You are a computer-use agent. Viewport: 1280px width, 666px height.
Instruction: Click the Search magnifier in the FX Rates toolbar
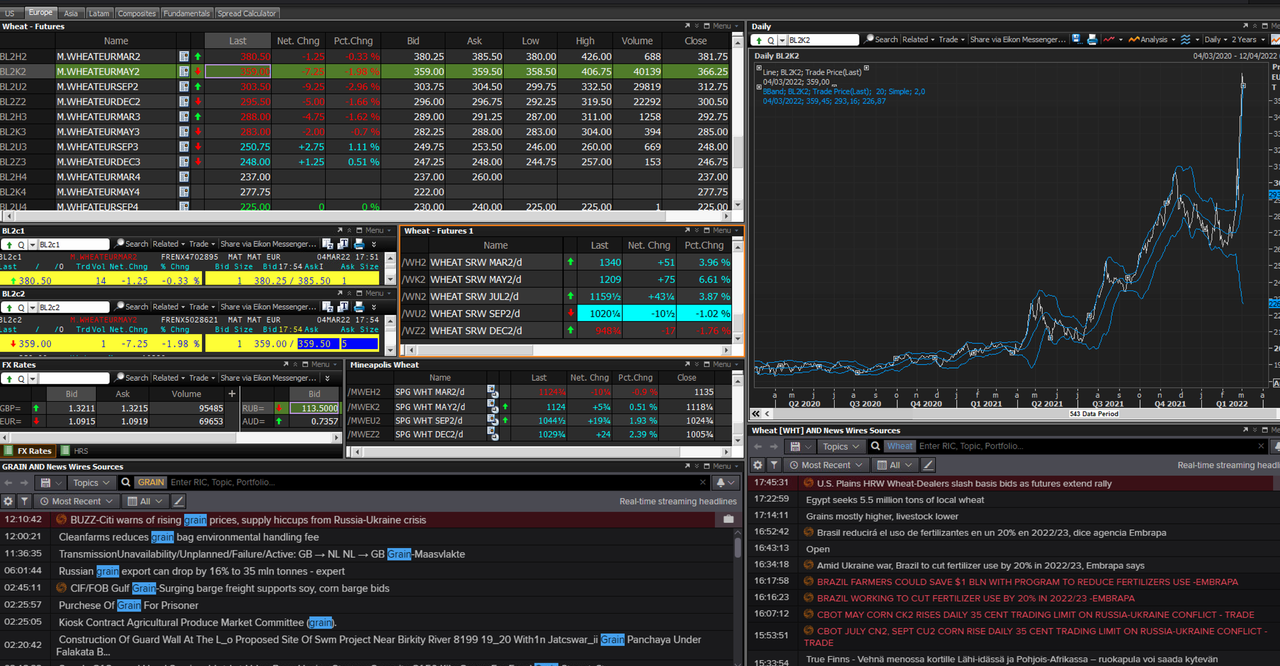119,377
